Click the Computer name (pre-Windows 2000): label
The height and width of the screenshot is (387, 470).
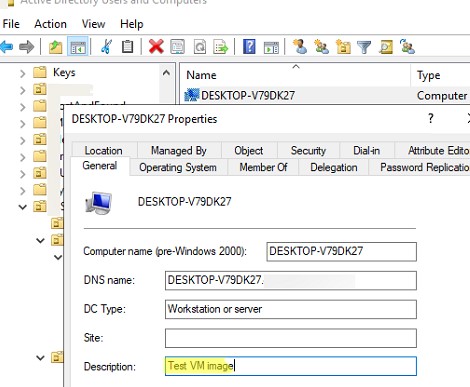(x=165, y=251)
